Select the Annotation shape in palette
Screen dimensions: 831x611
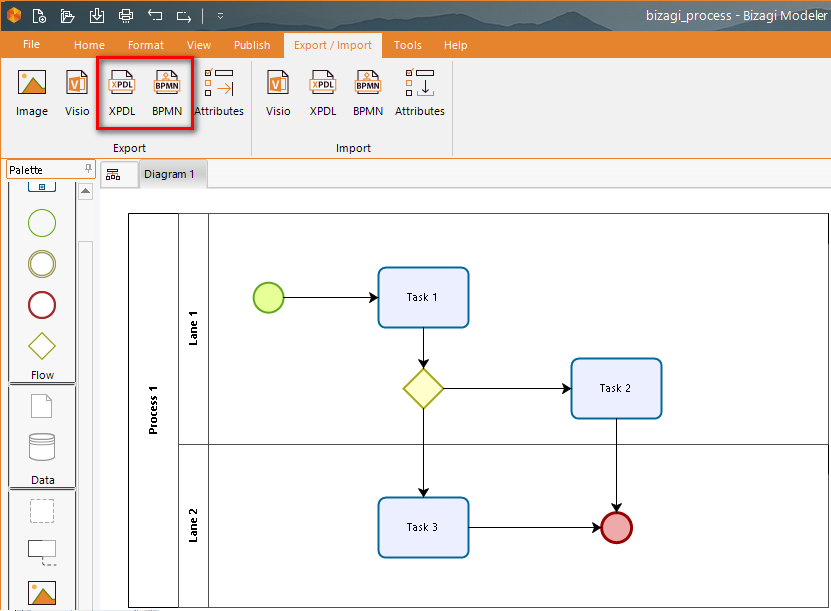click(x=42, y=552)
